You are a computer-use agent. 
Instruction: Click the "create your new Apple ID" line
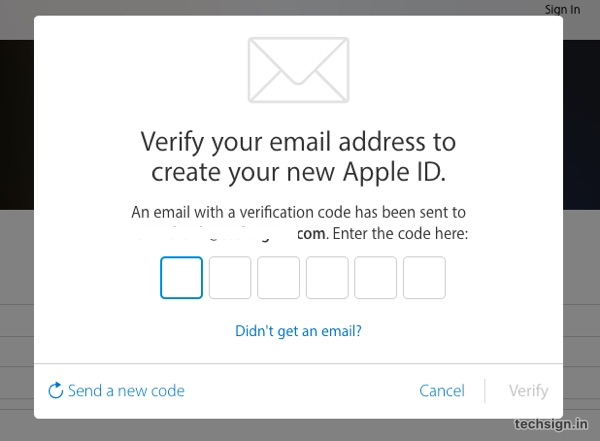(x=298, y=173)
